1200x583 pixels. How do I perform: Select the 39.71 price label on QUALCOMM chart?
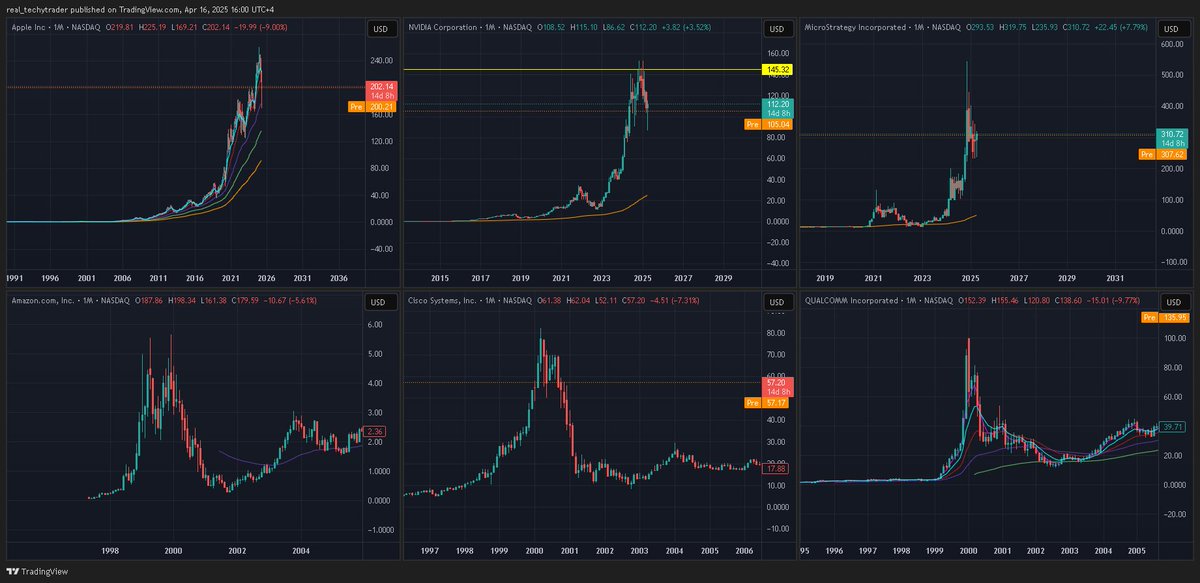[1171, 427]
